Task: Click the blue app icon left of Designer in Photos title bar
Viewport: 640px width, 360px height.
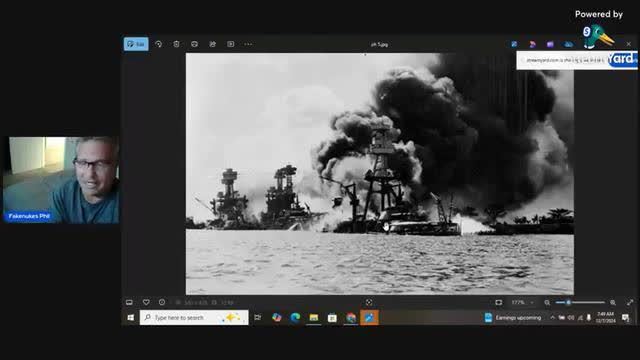Action: 514,44
